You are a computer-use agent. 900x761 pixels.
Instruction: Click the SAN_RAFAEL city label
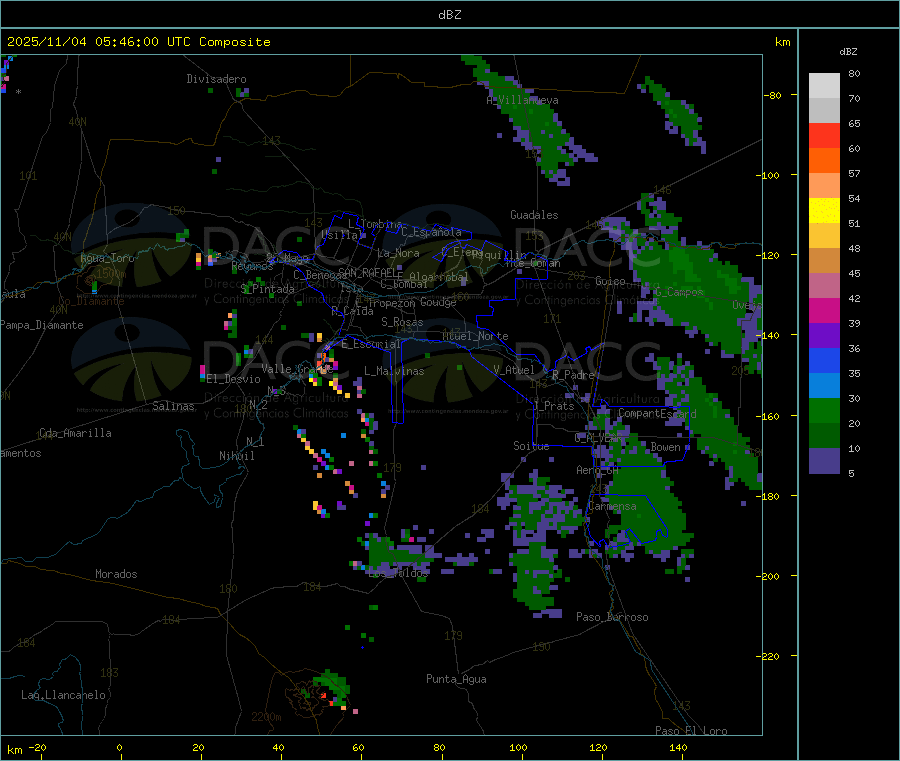370,272
